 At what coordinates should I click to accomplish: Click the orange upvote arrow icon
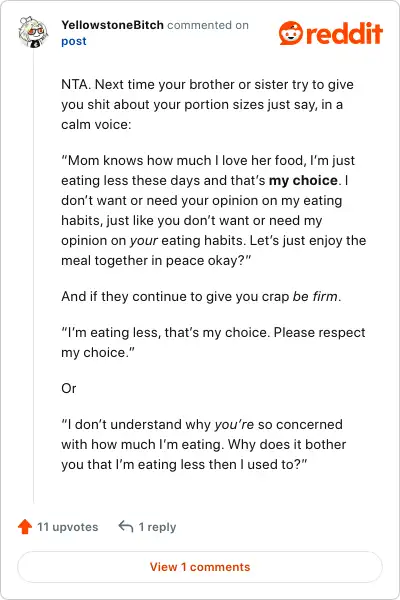click(x=25, y=527)
